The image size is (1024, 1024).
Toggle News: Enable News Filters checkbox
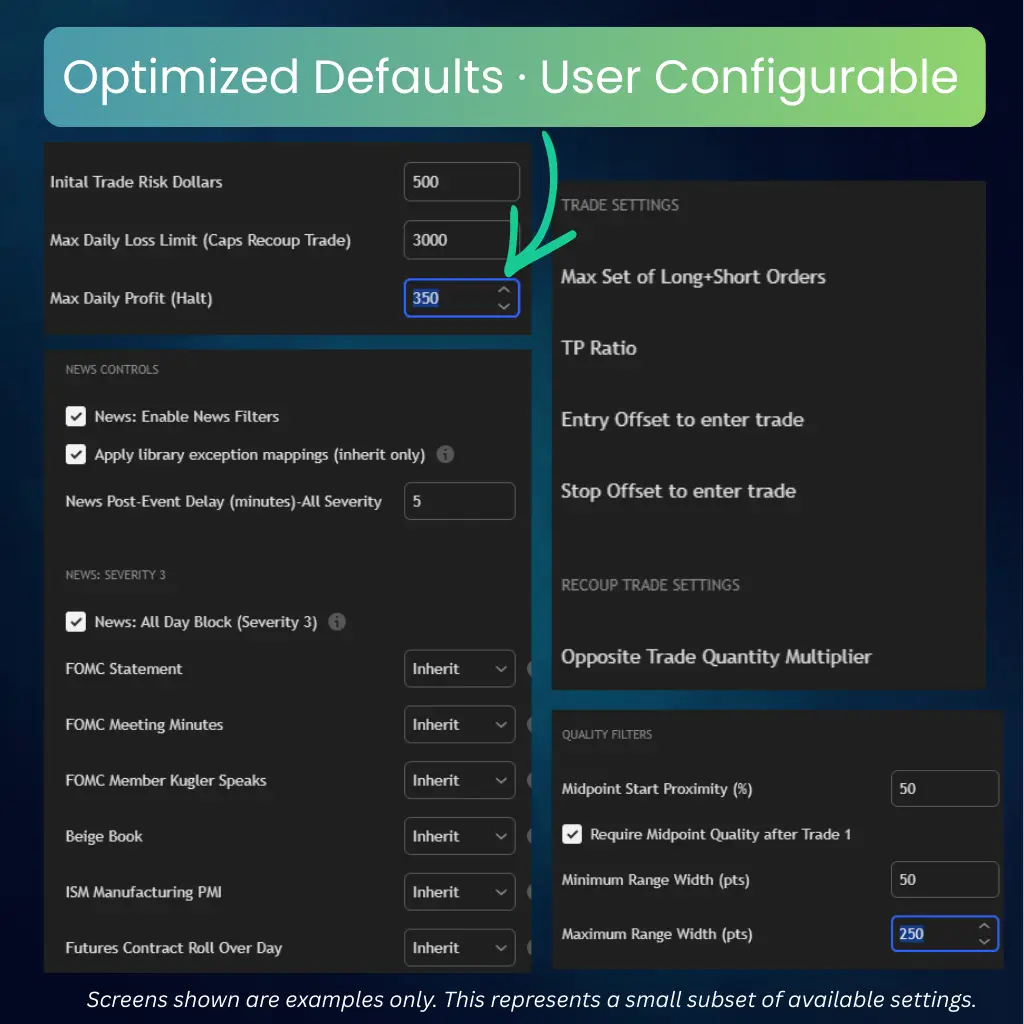point(75,416)
